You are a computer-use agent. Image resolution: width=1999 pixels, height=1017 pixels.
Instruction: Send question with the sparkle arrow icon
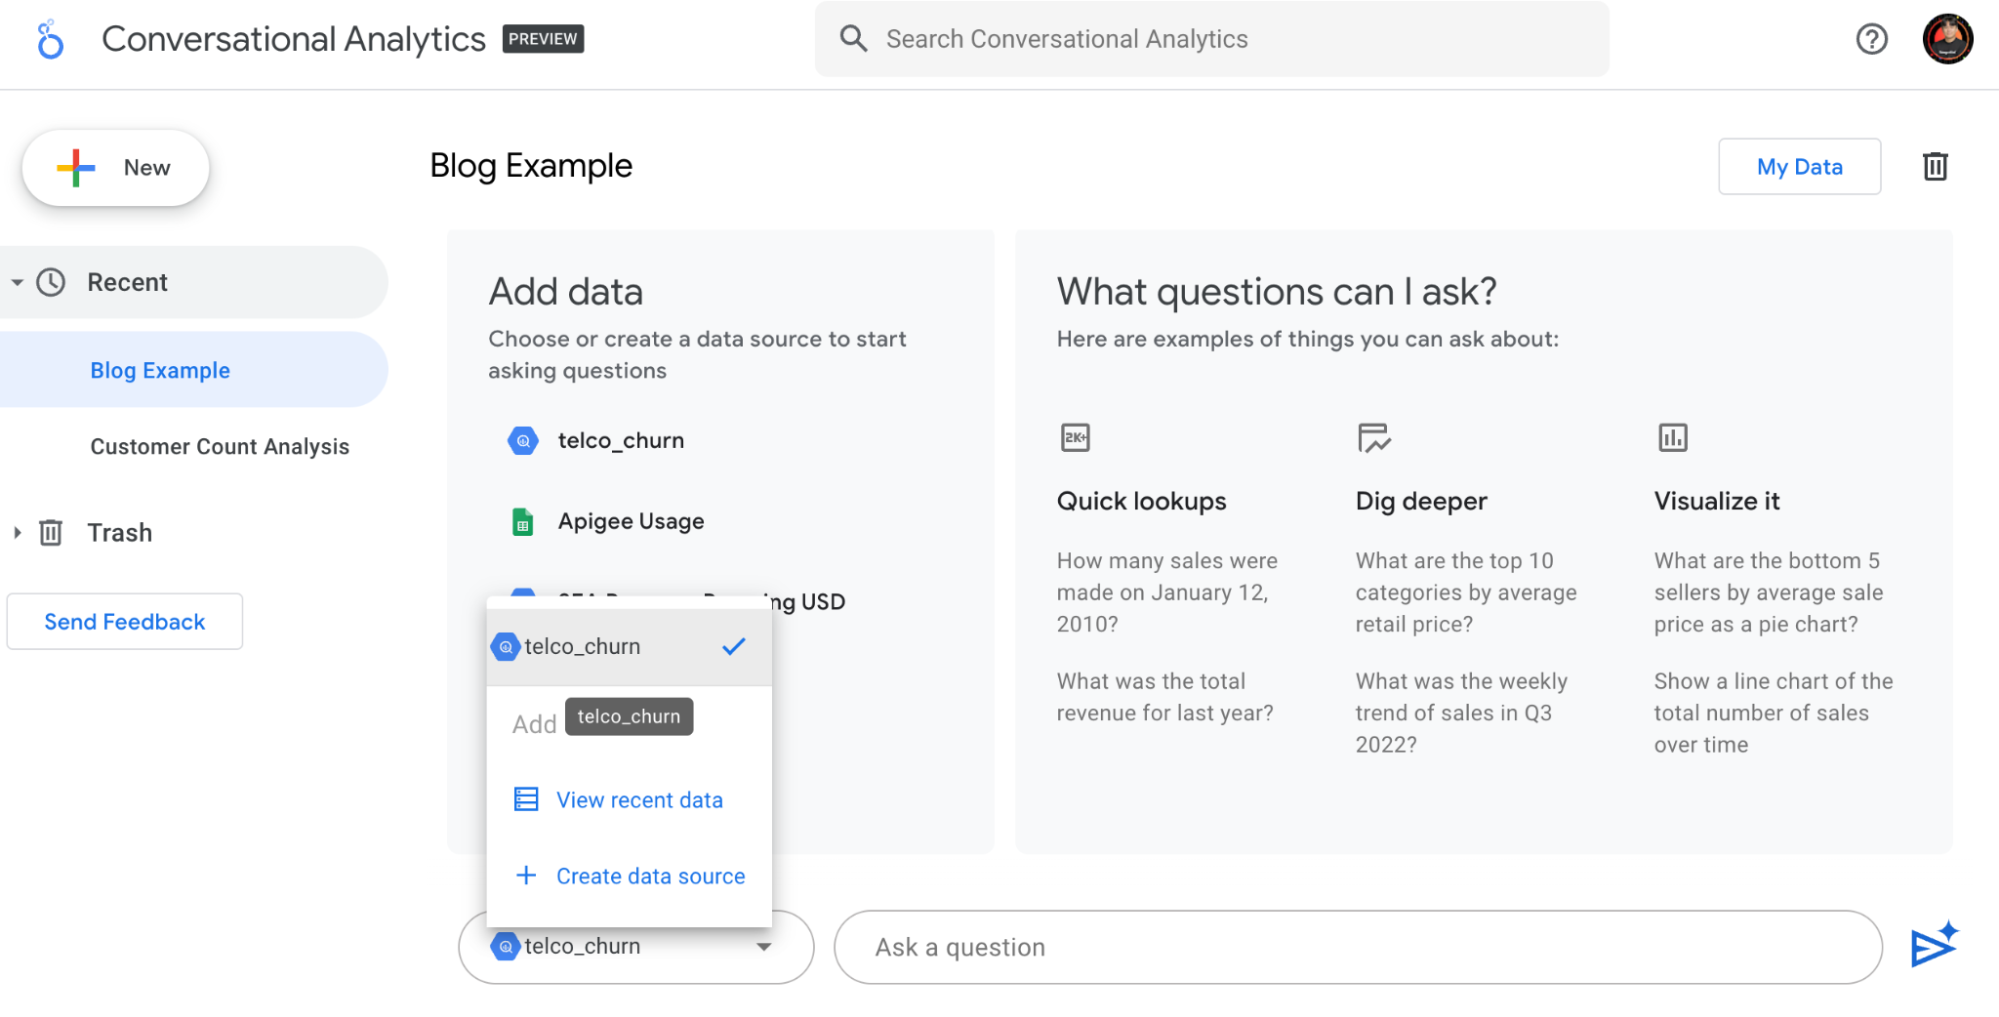(x=1933, y=944)
